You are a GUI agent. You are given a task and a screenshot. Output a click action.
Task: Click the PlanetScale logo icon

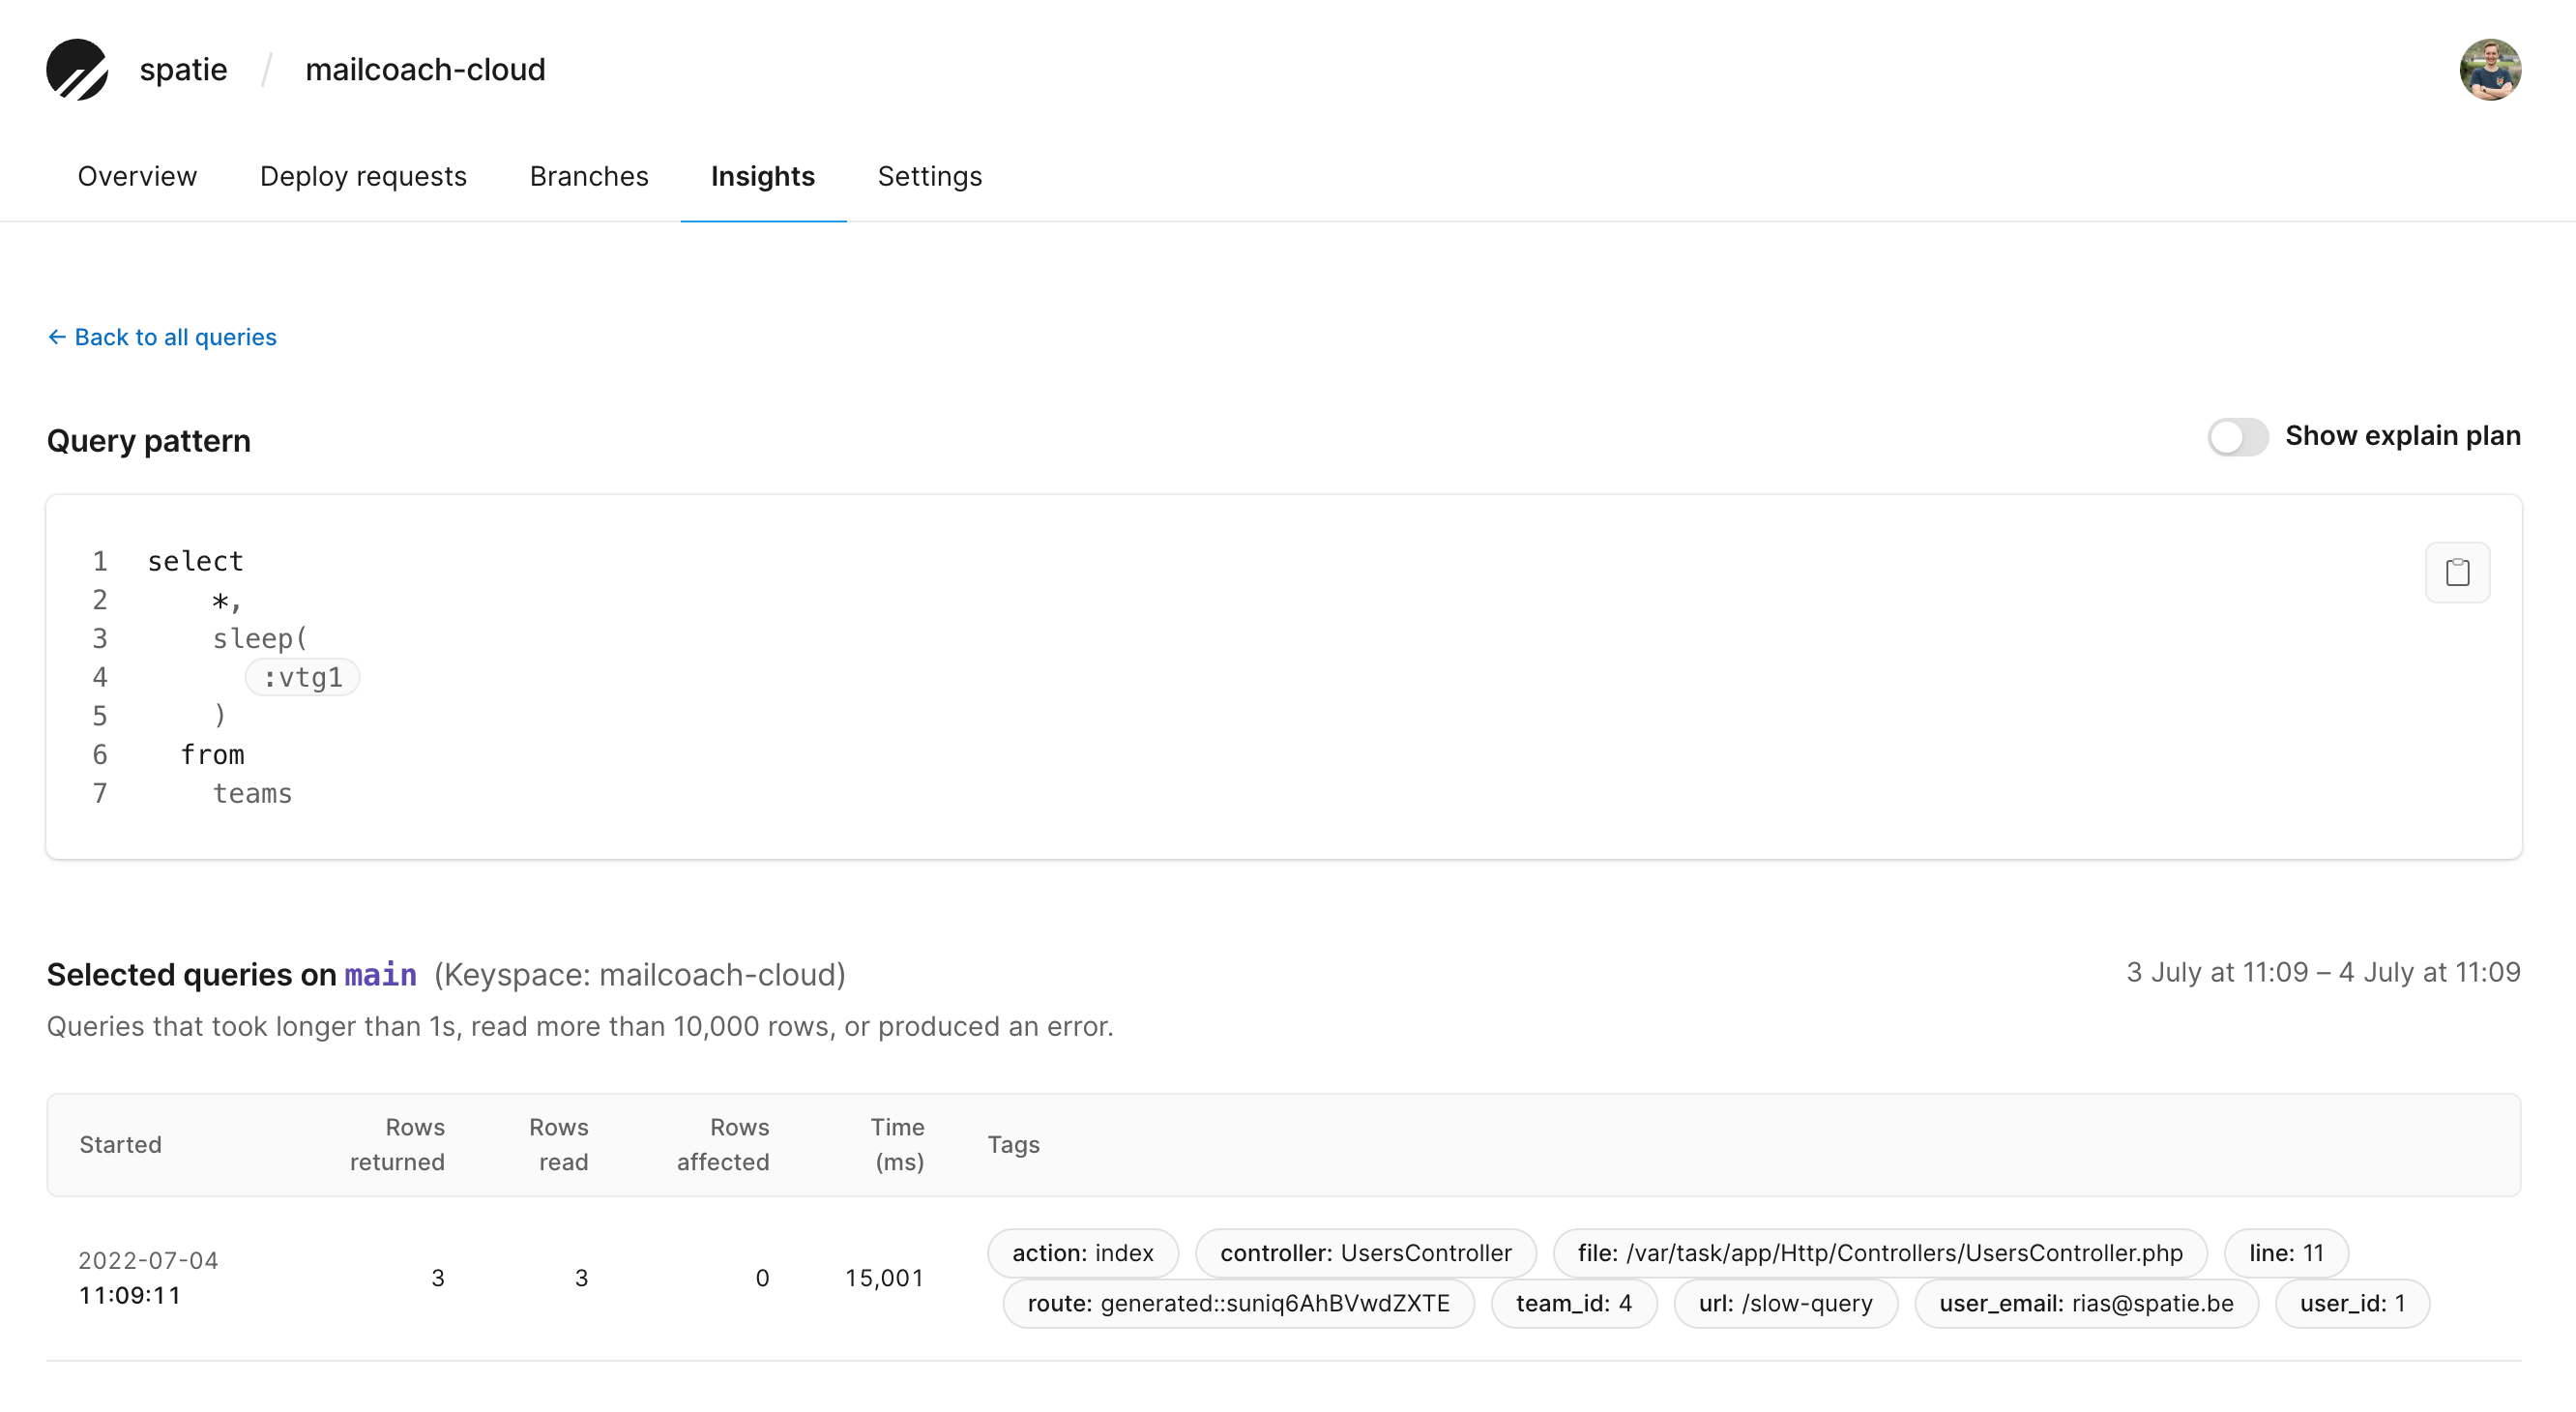pos(77,69)
